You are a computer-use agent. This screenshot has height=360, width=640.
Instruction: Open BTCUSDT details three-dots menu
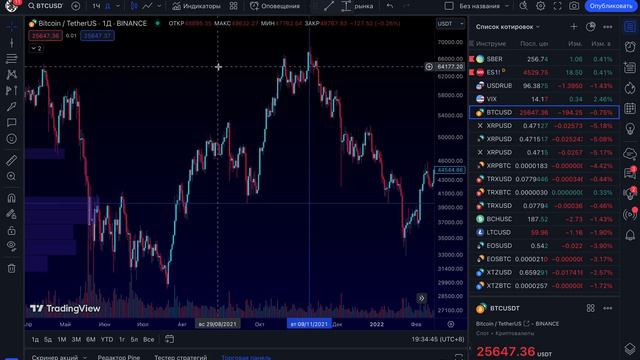coord(608,309)
